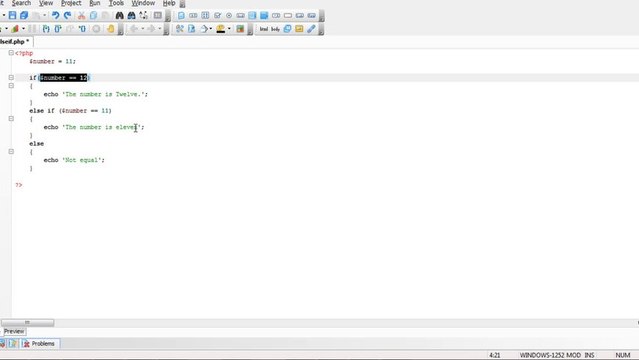The height and width of the screenshot is (360, 639).
Task: Click the step into braces icon
Action: (46, 29)
